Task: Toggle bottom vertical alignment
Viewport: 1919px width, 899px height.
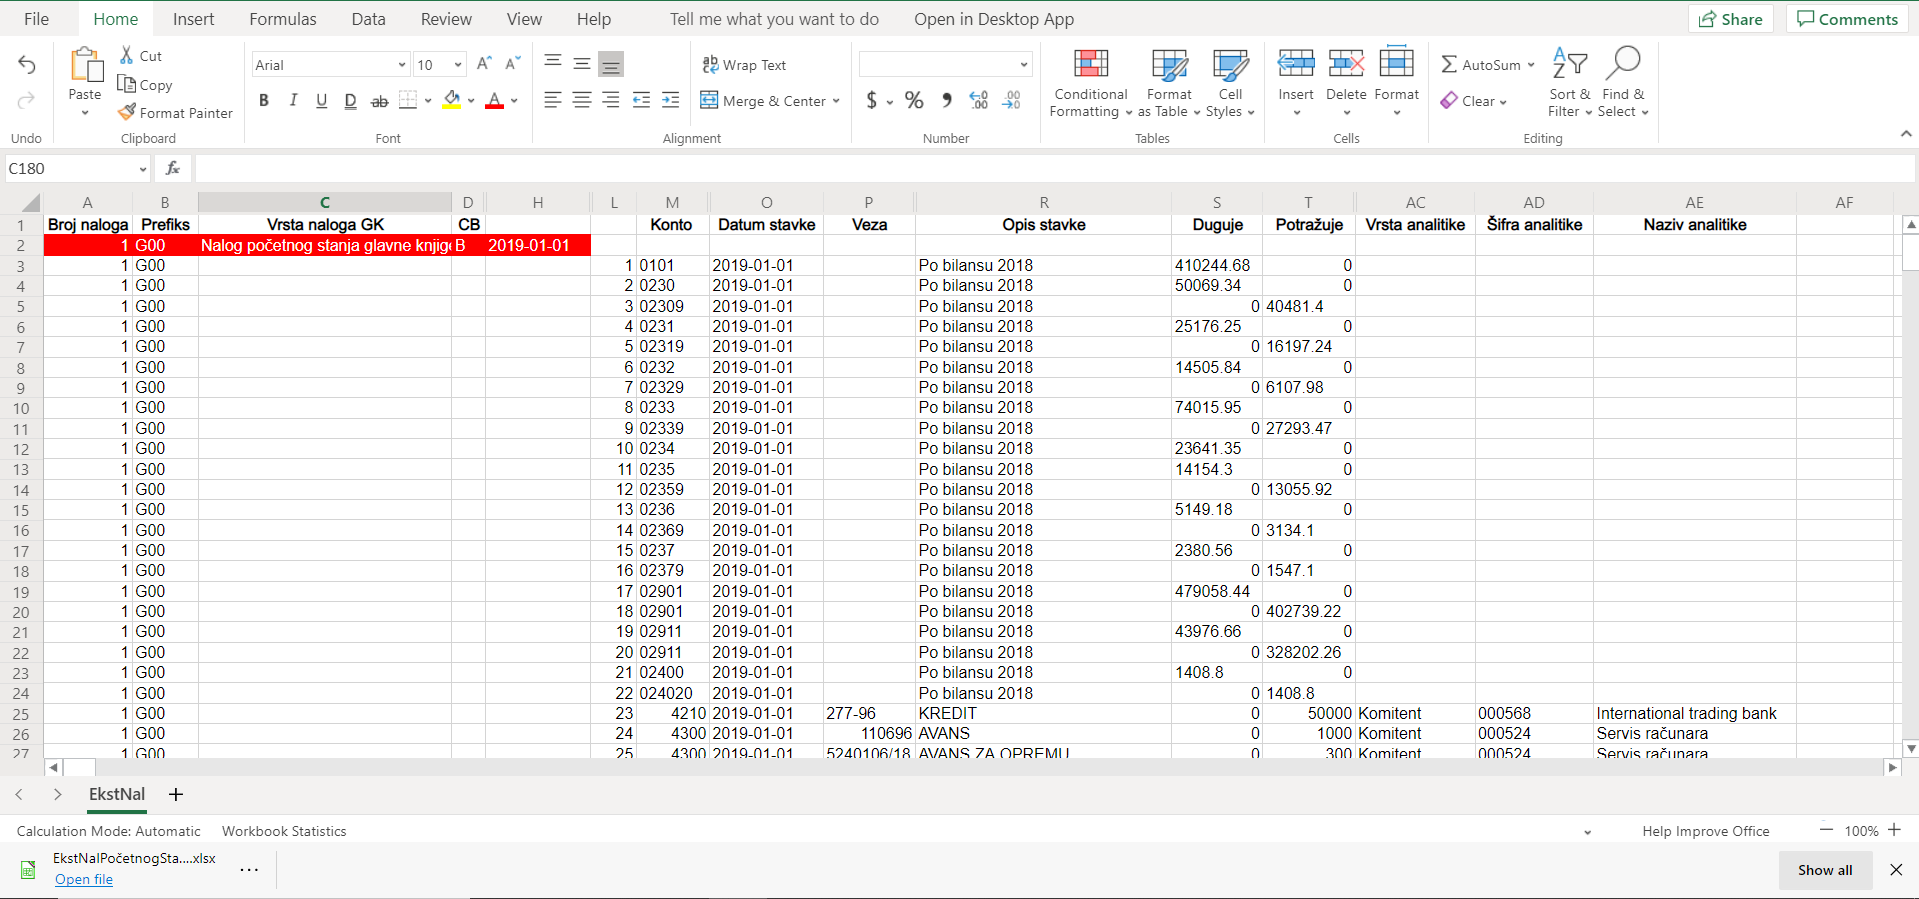Action: pos(611,64)
